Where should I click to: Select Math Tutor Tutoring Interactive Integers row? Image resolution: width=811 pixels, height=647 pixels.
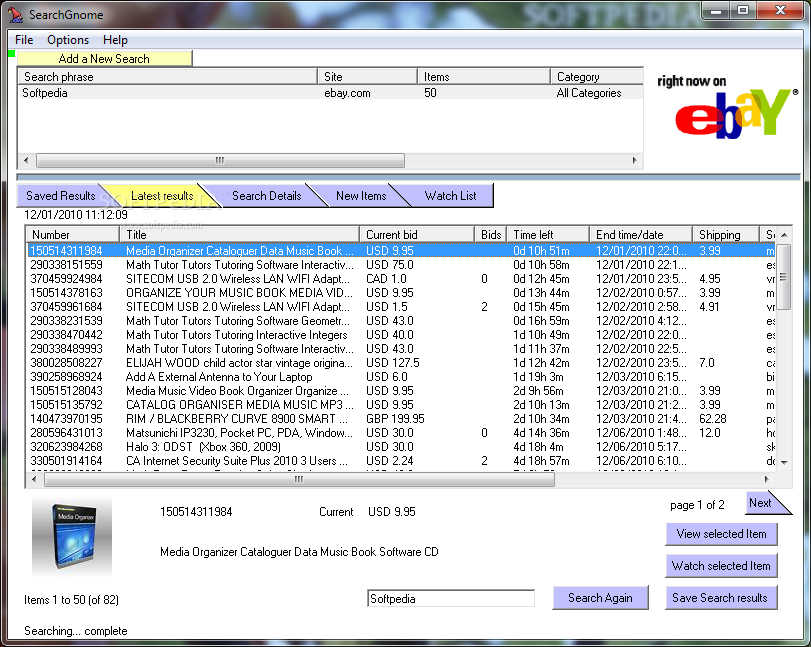tap(401, 335)
